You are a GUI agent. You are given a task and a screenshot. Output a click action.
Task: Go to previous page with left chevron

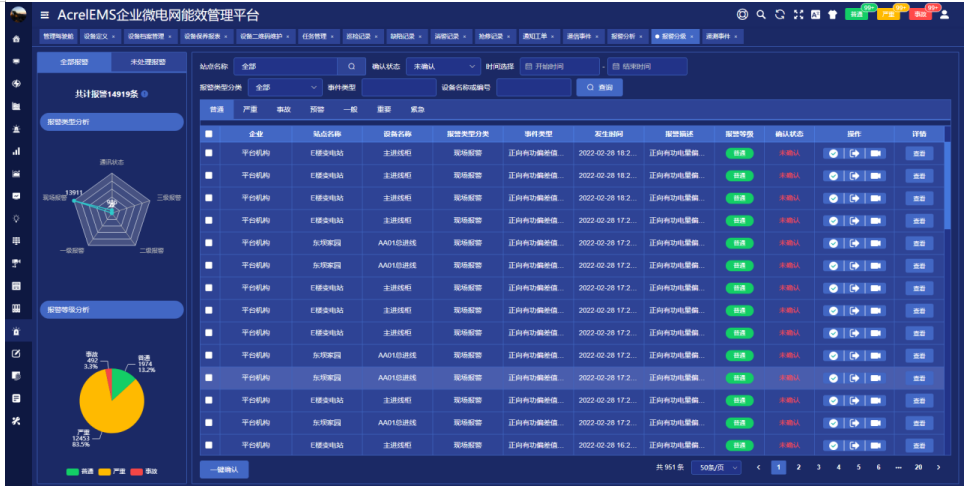coord(758,467)
